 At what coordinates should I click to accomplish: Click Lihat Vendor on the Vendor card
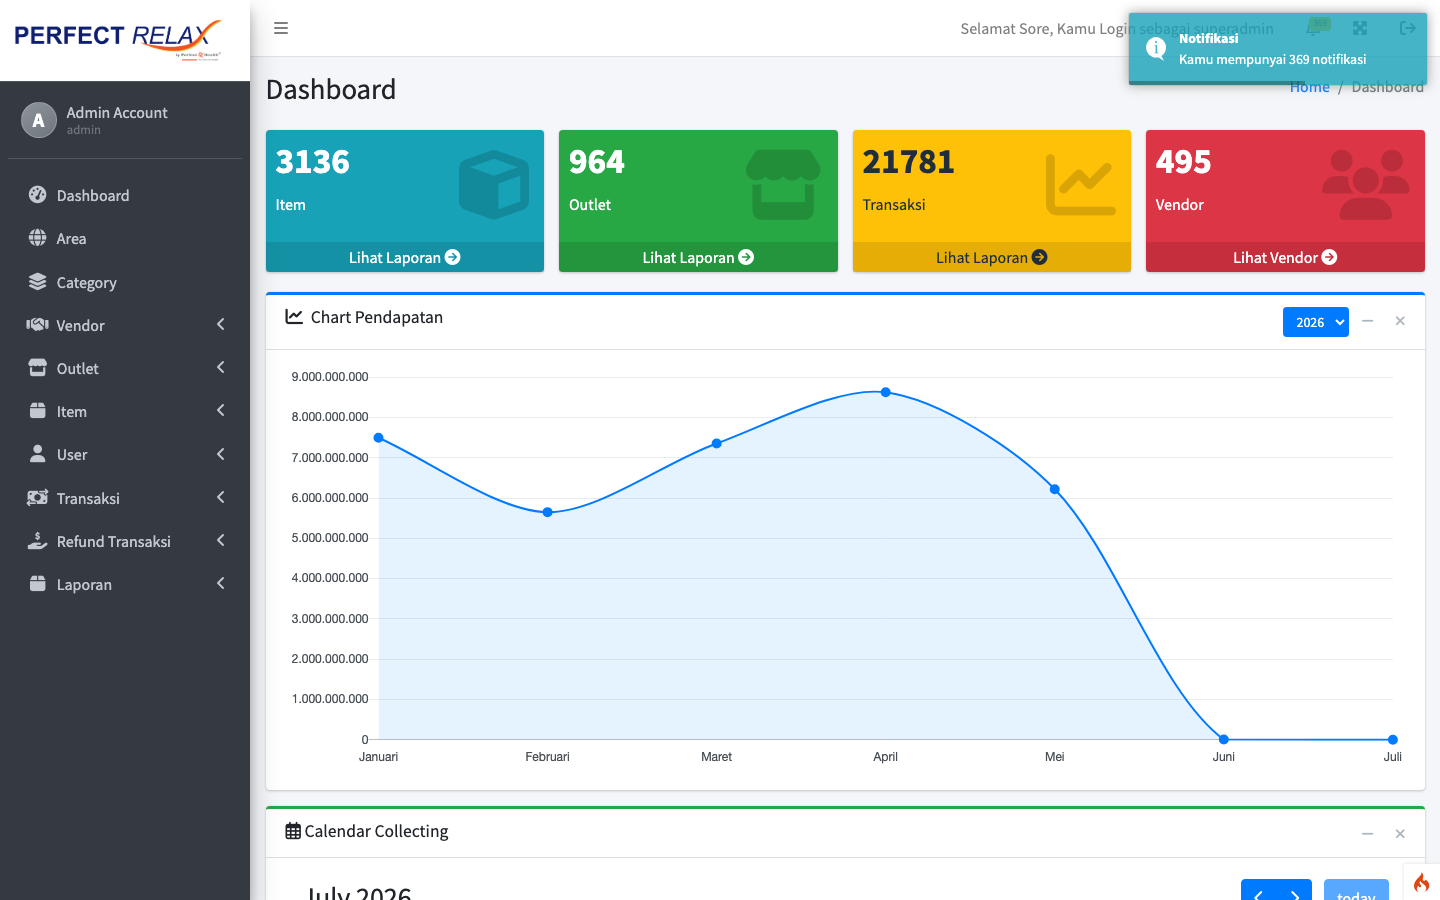(x=1285, y=257)
